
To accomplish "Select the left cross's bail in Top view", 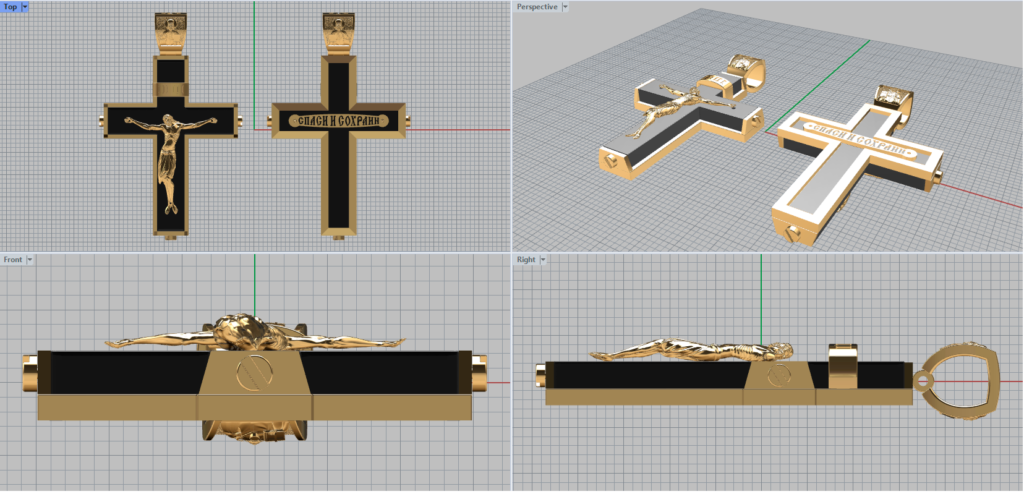I will [x=170, y=33].
